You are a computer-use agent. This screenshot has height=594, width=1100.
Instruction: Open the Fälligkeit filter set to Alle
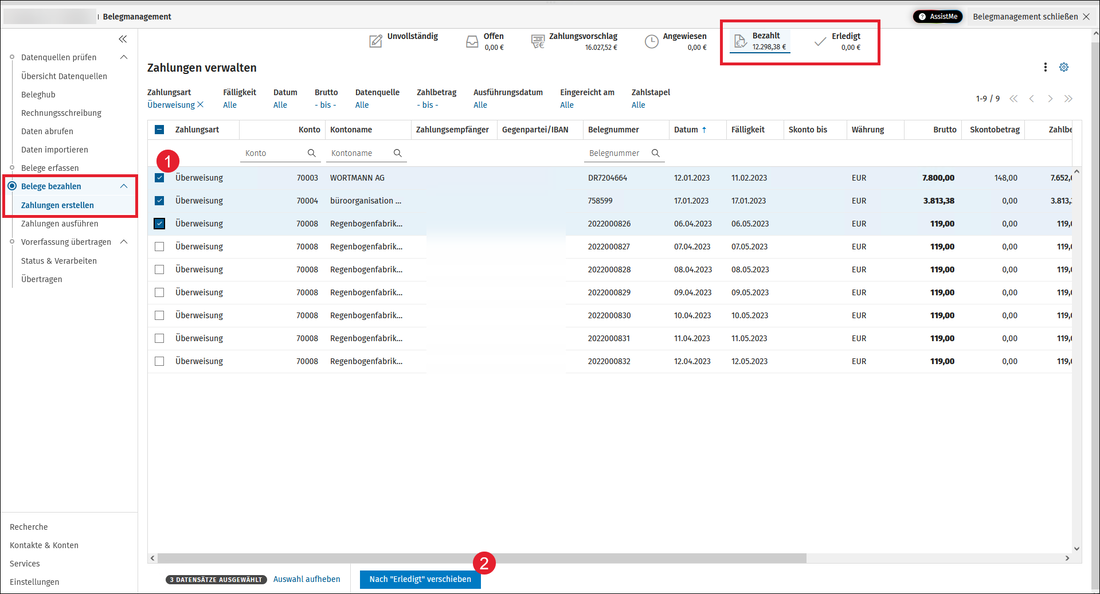229,105
